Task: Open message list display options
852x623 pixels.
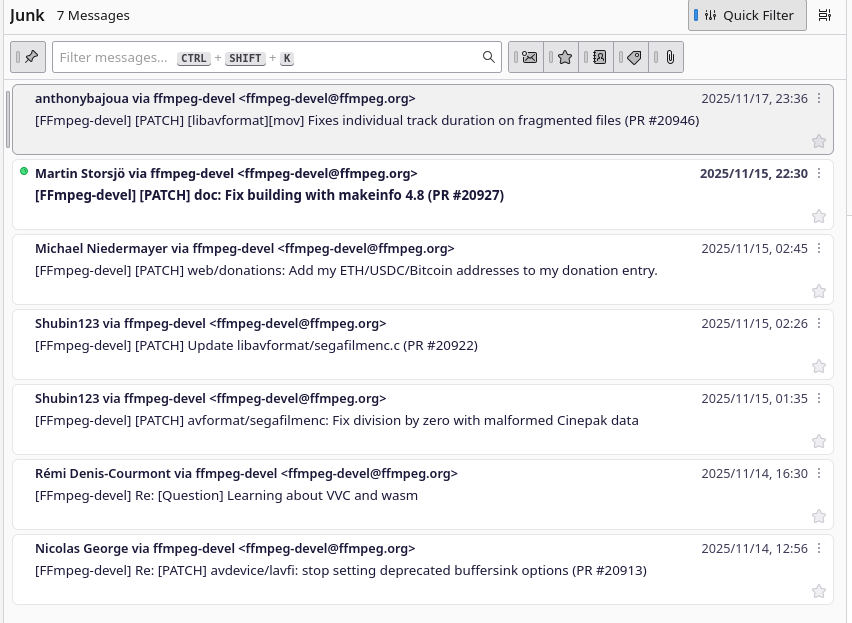Action: pyautogui.click(x=825, y=16)
